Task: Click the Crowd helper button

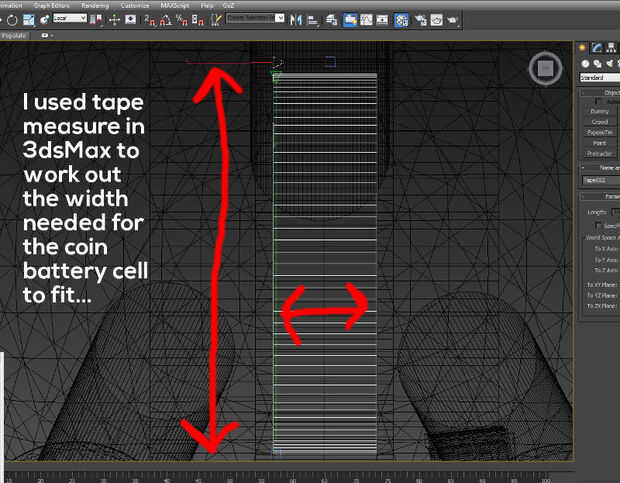Action: pyautogui.click(x=599, y=122)
